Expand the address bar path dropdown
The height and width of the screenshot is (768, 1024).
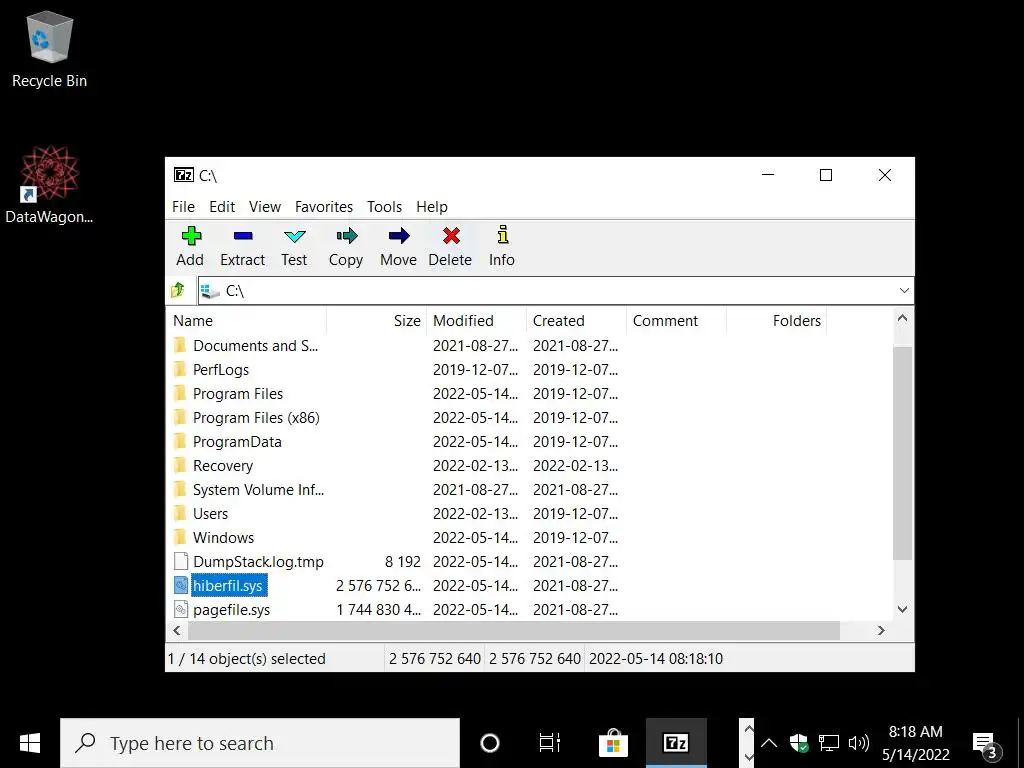tap(904, 291)
